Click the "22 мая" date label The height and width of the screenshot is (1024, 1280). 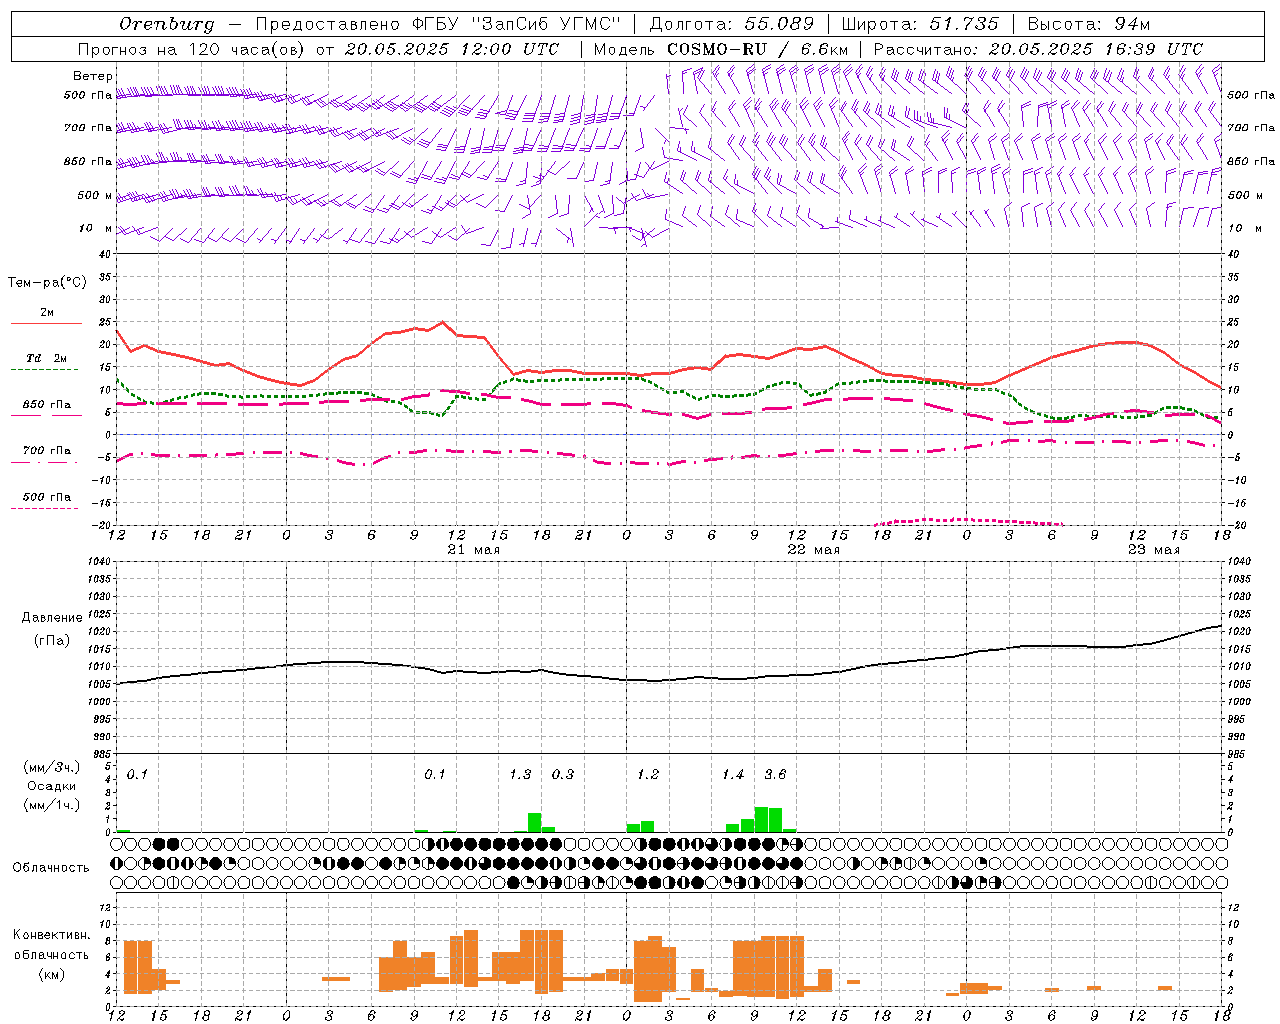click(x=813, y=549)
